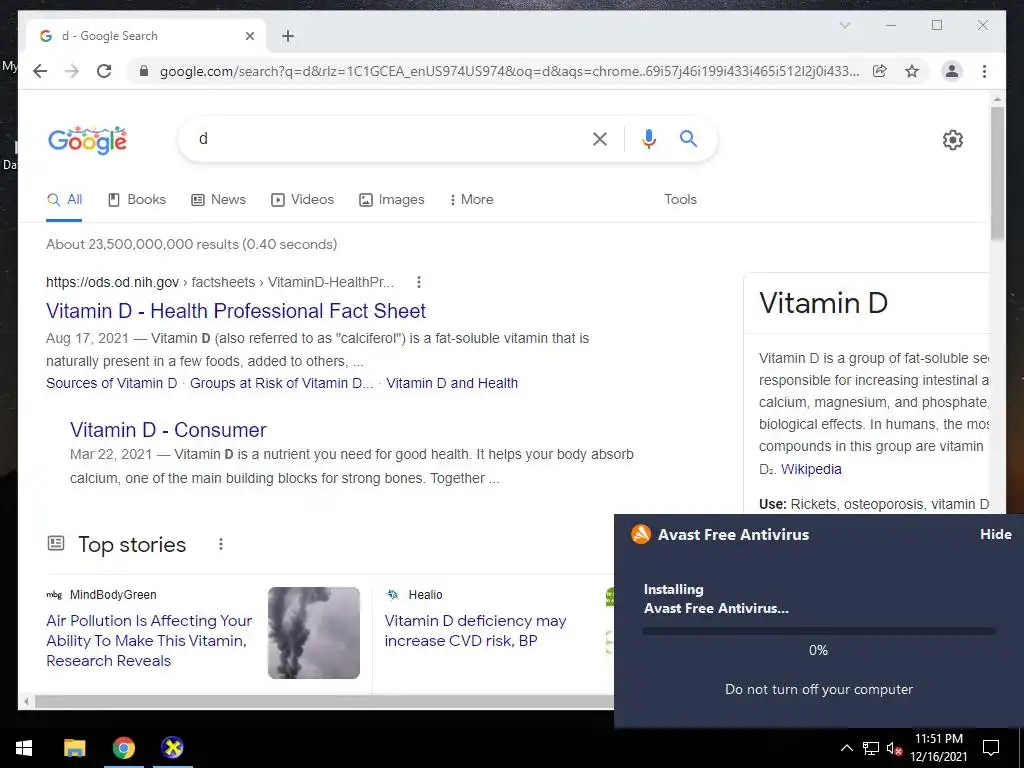1024x768 pixels.
Task: Share this page icon in address bar
Action: pyautogui.click(x=880, y=71)
